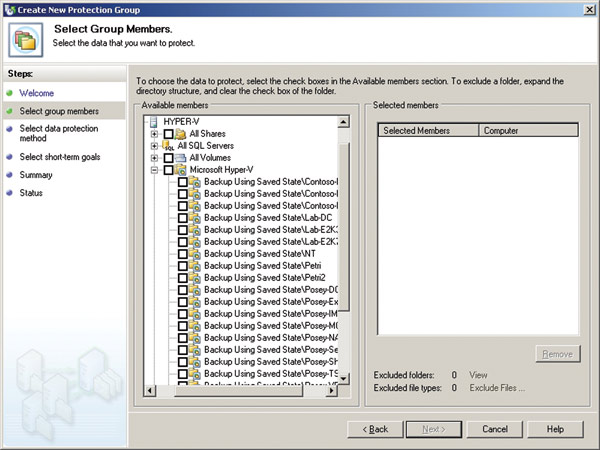The height and width of the screenshot is (450, 600).
Task: Click the vertical scrollbar thumb in Available members
Action: point(343,227)
